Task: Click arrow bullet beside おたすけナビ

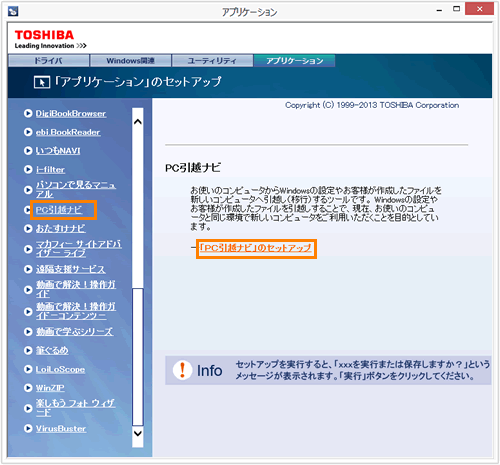Action: coord(28,229)
